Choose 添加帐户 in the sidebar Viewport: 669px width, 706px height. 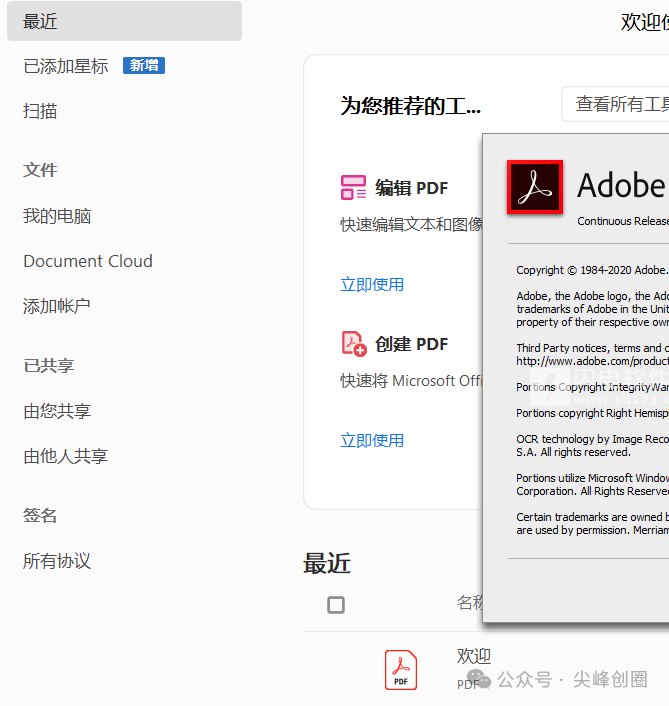[57, 306]
